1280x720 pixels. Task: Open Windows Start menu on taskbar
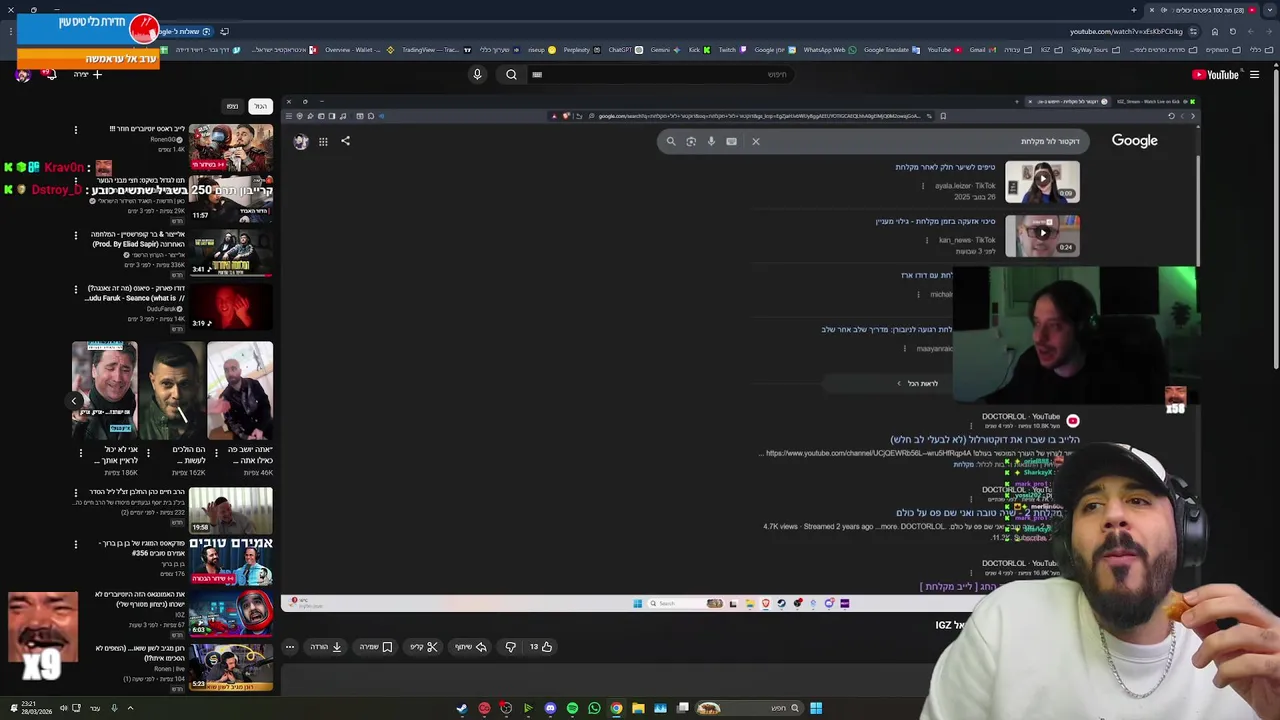click(x=816, y=708)
